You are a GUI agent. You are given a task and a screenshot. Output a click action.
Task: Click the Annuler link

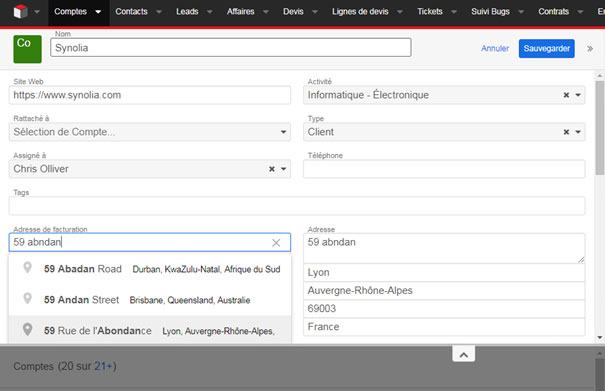pyautogui.click(x=495, y=48)
